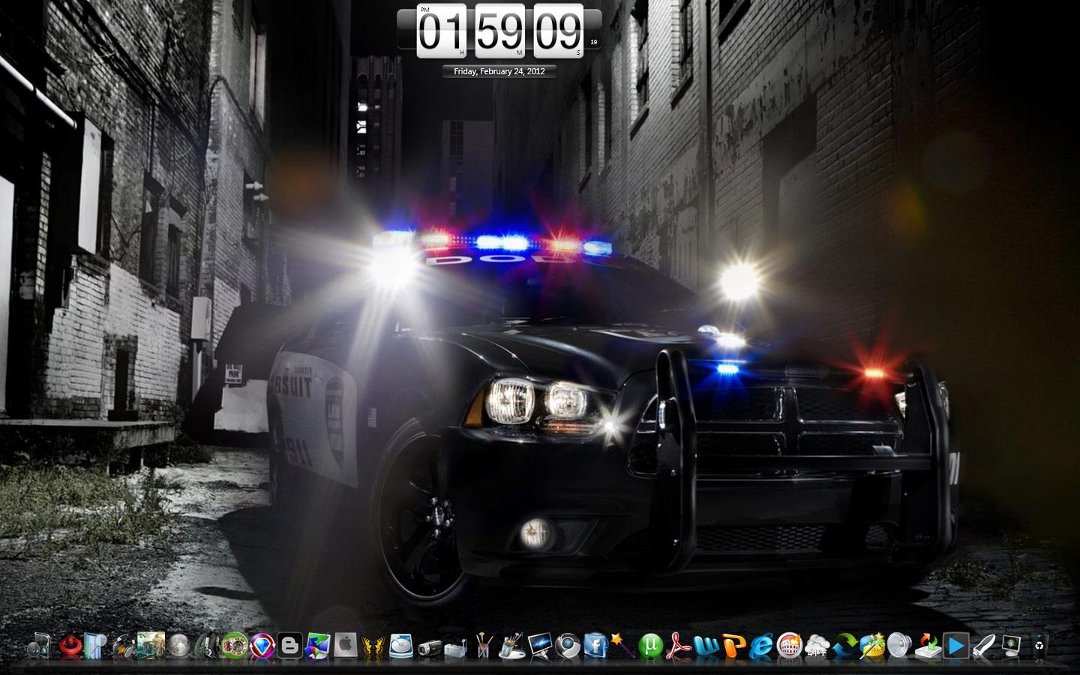
Task: Open the golden butterfly wings dock icon
Action: [373, 646]
